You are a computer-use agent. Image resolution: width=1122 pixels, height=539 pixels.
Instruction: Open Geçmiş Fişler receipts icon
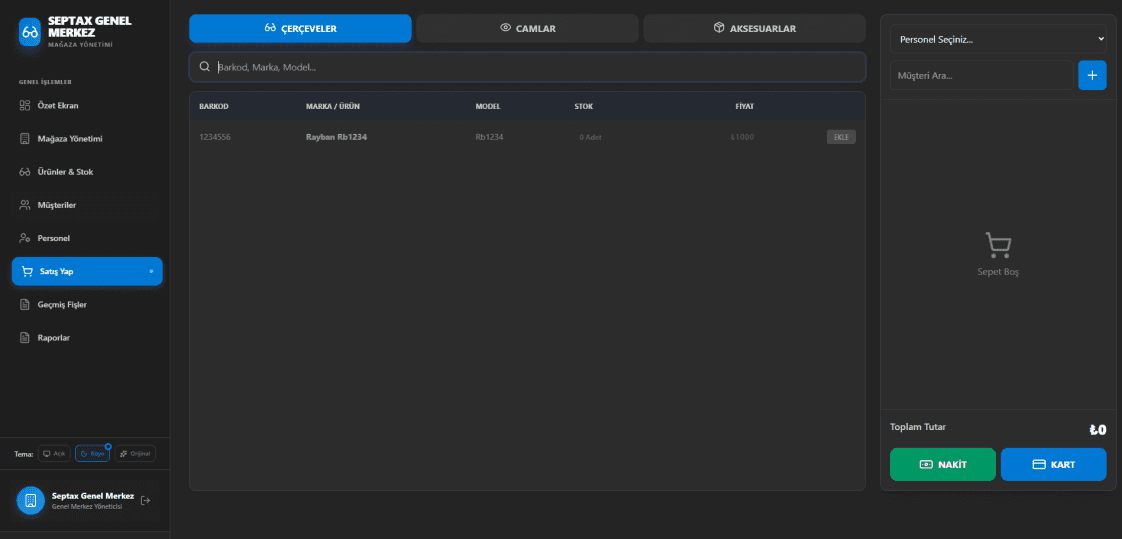(24, 305)
